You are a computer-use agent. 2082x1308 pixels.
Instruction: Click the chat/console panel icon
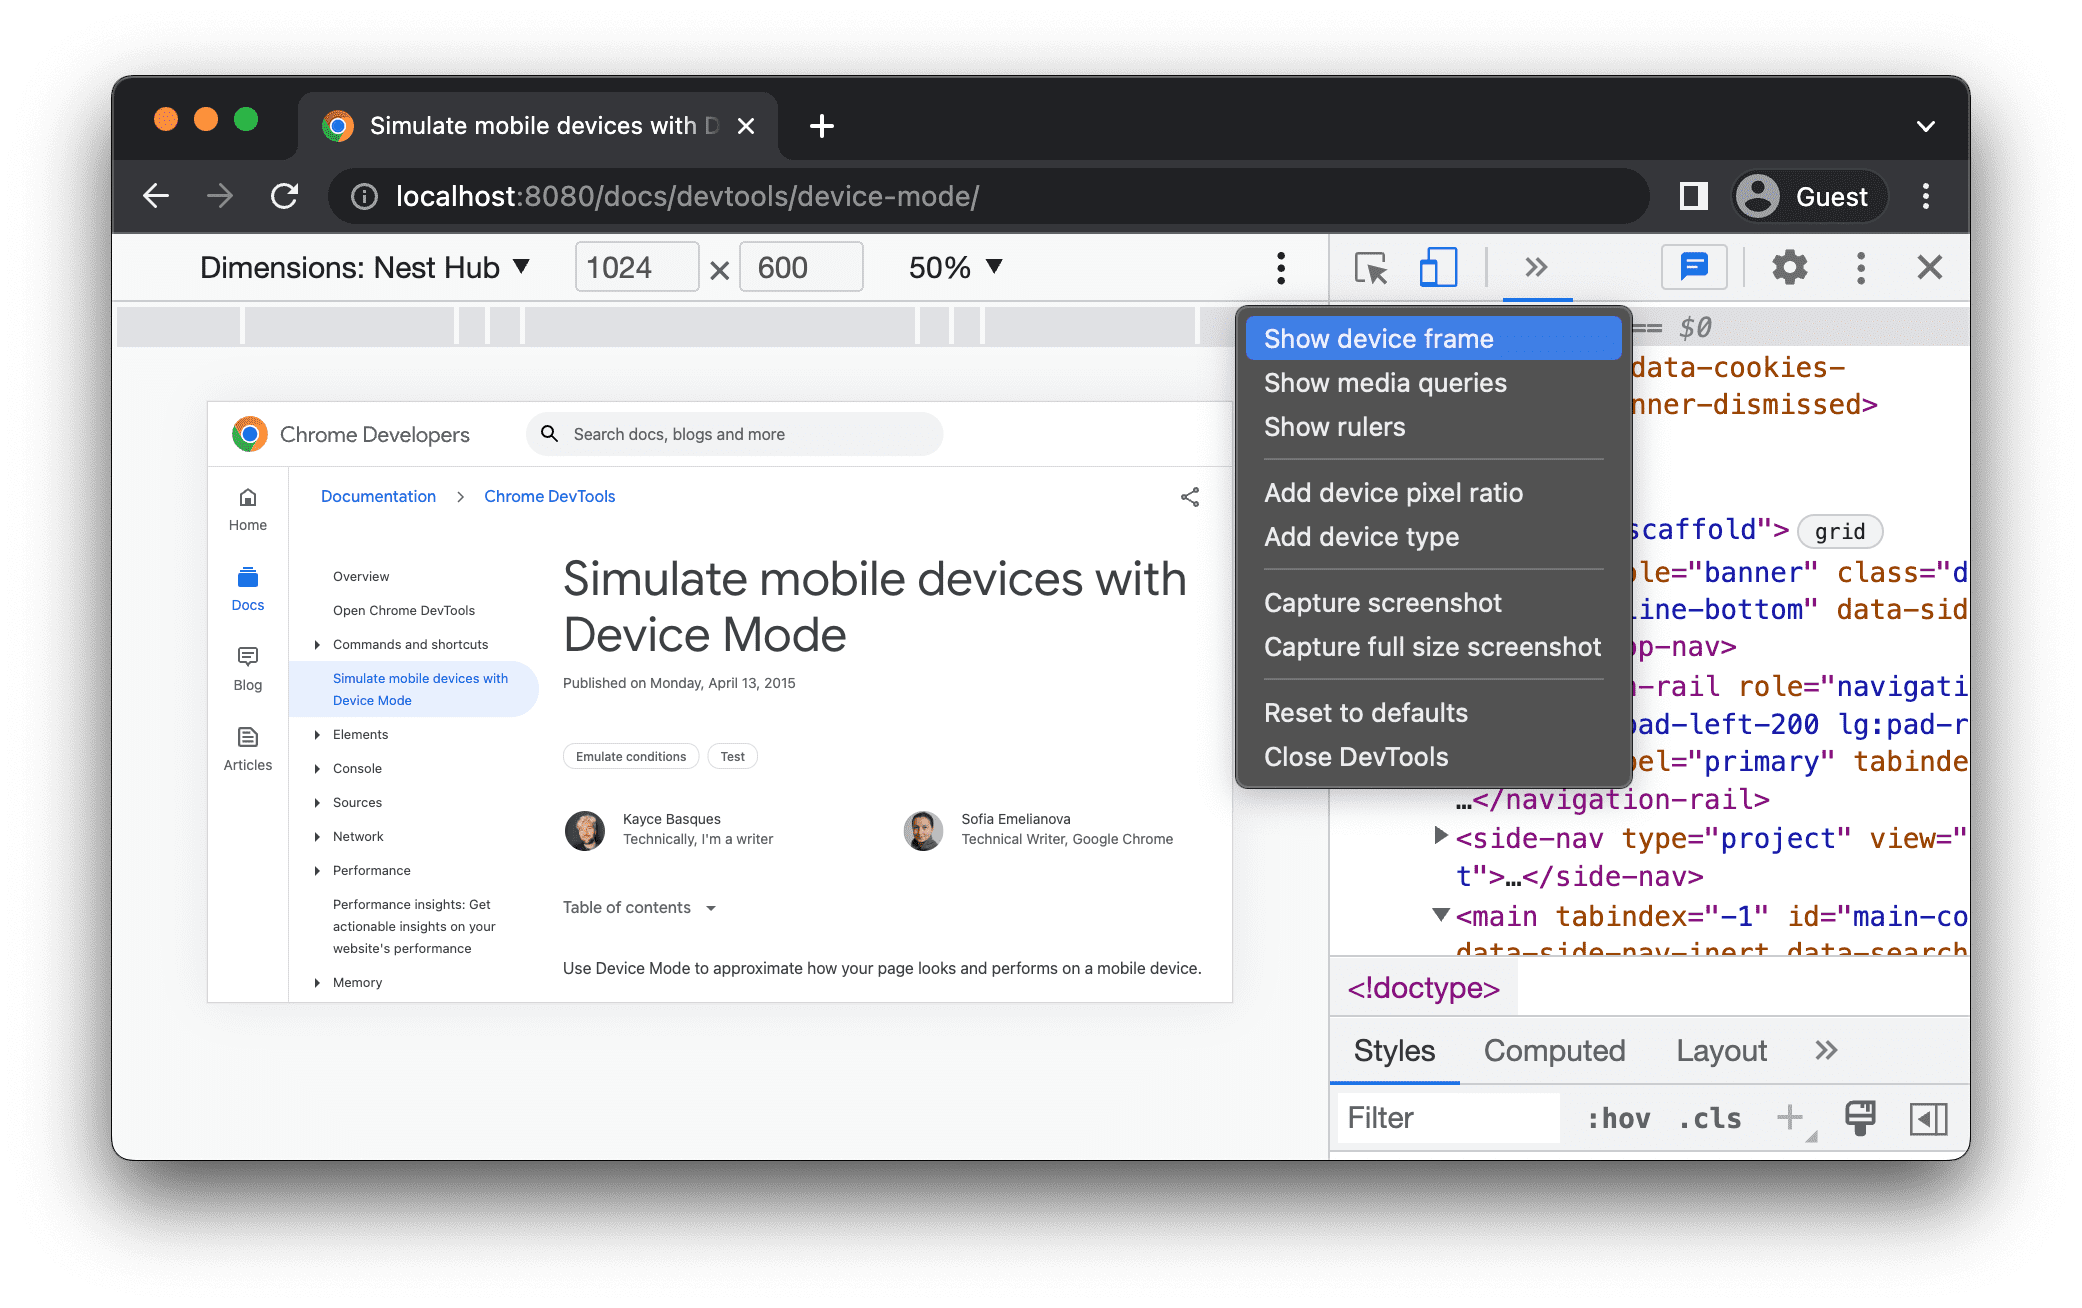[1692, 268]
